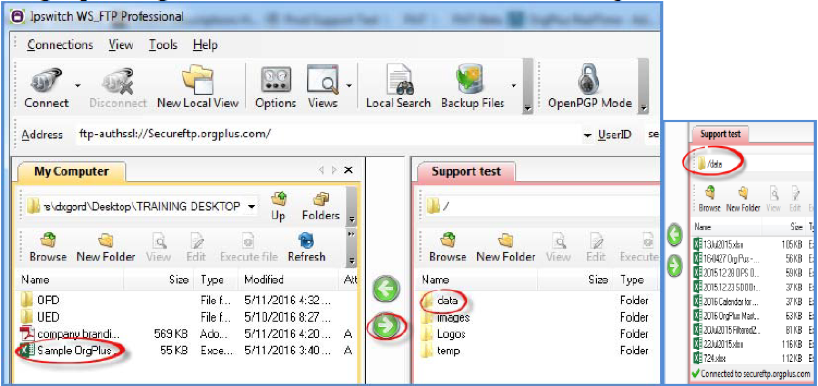The image size is (818, 386).
Task: Open a New Local View
Action: click(x=198, y=88)
